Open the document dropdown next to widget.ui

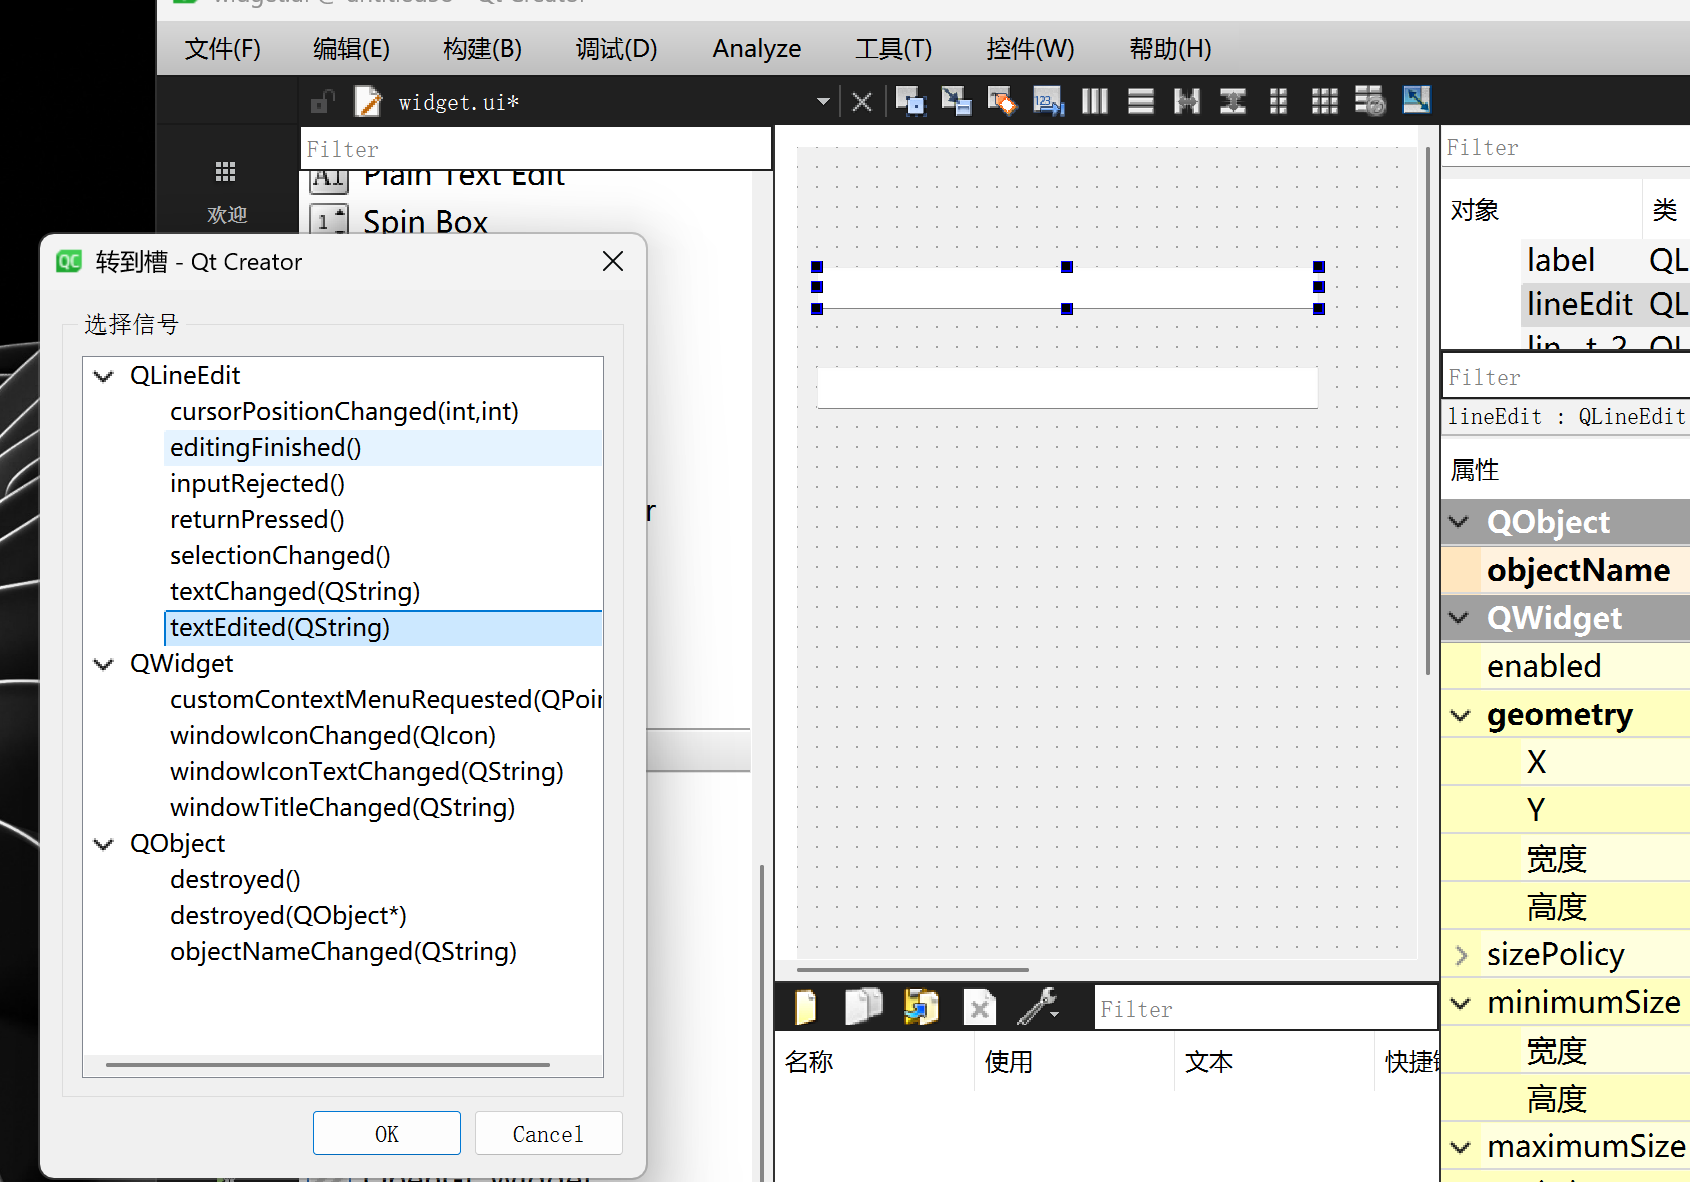tap(822, 101)
